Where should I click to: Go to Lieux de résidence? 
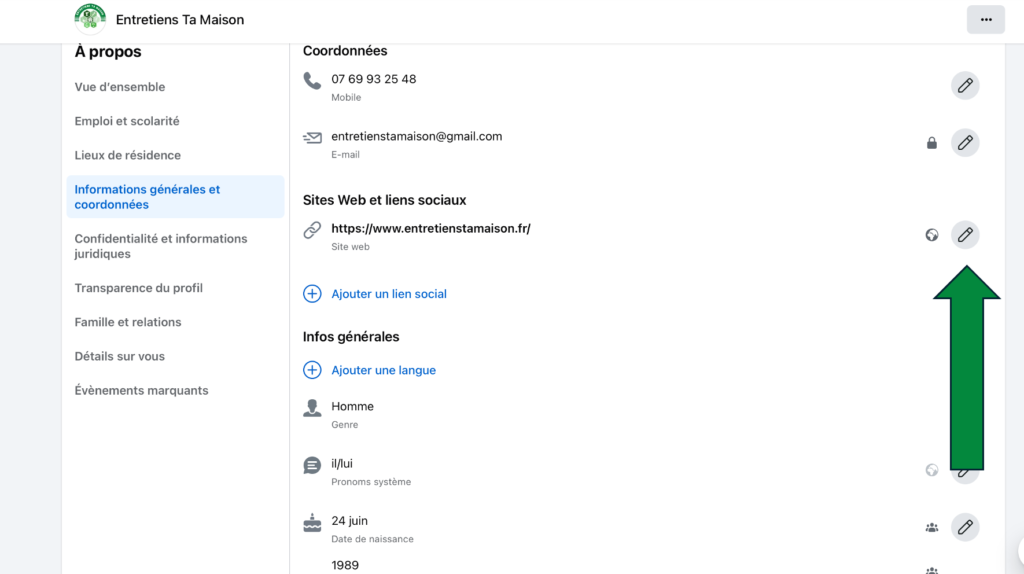pyautogui.click(x=128, y=155)
